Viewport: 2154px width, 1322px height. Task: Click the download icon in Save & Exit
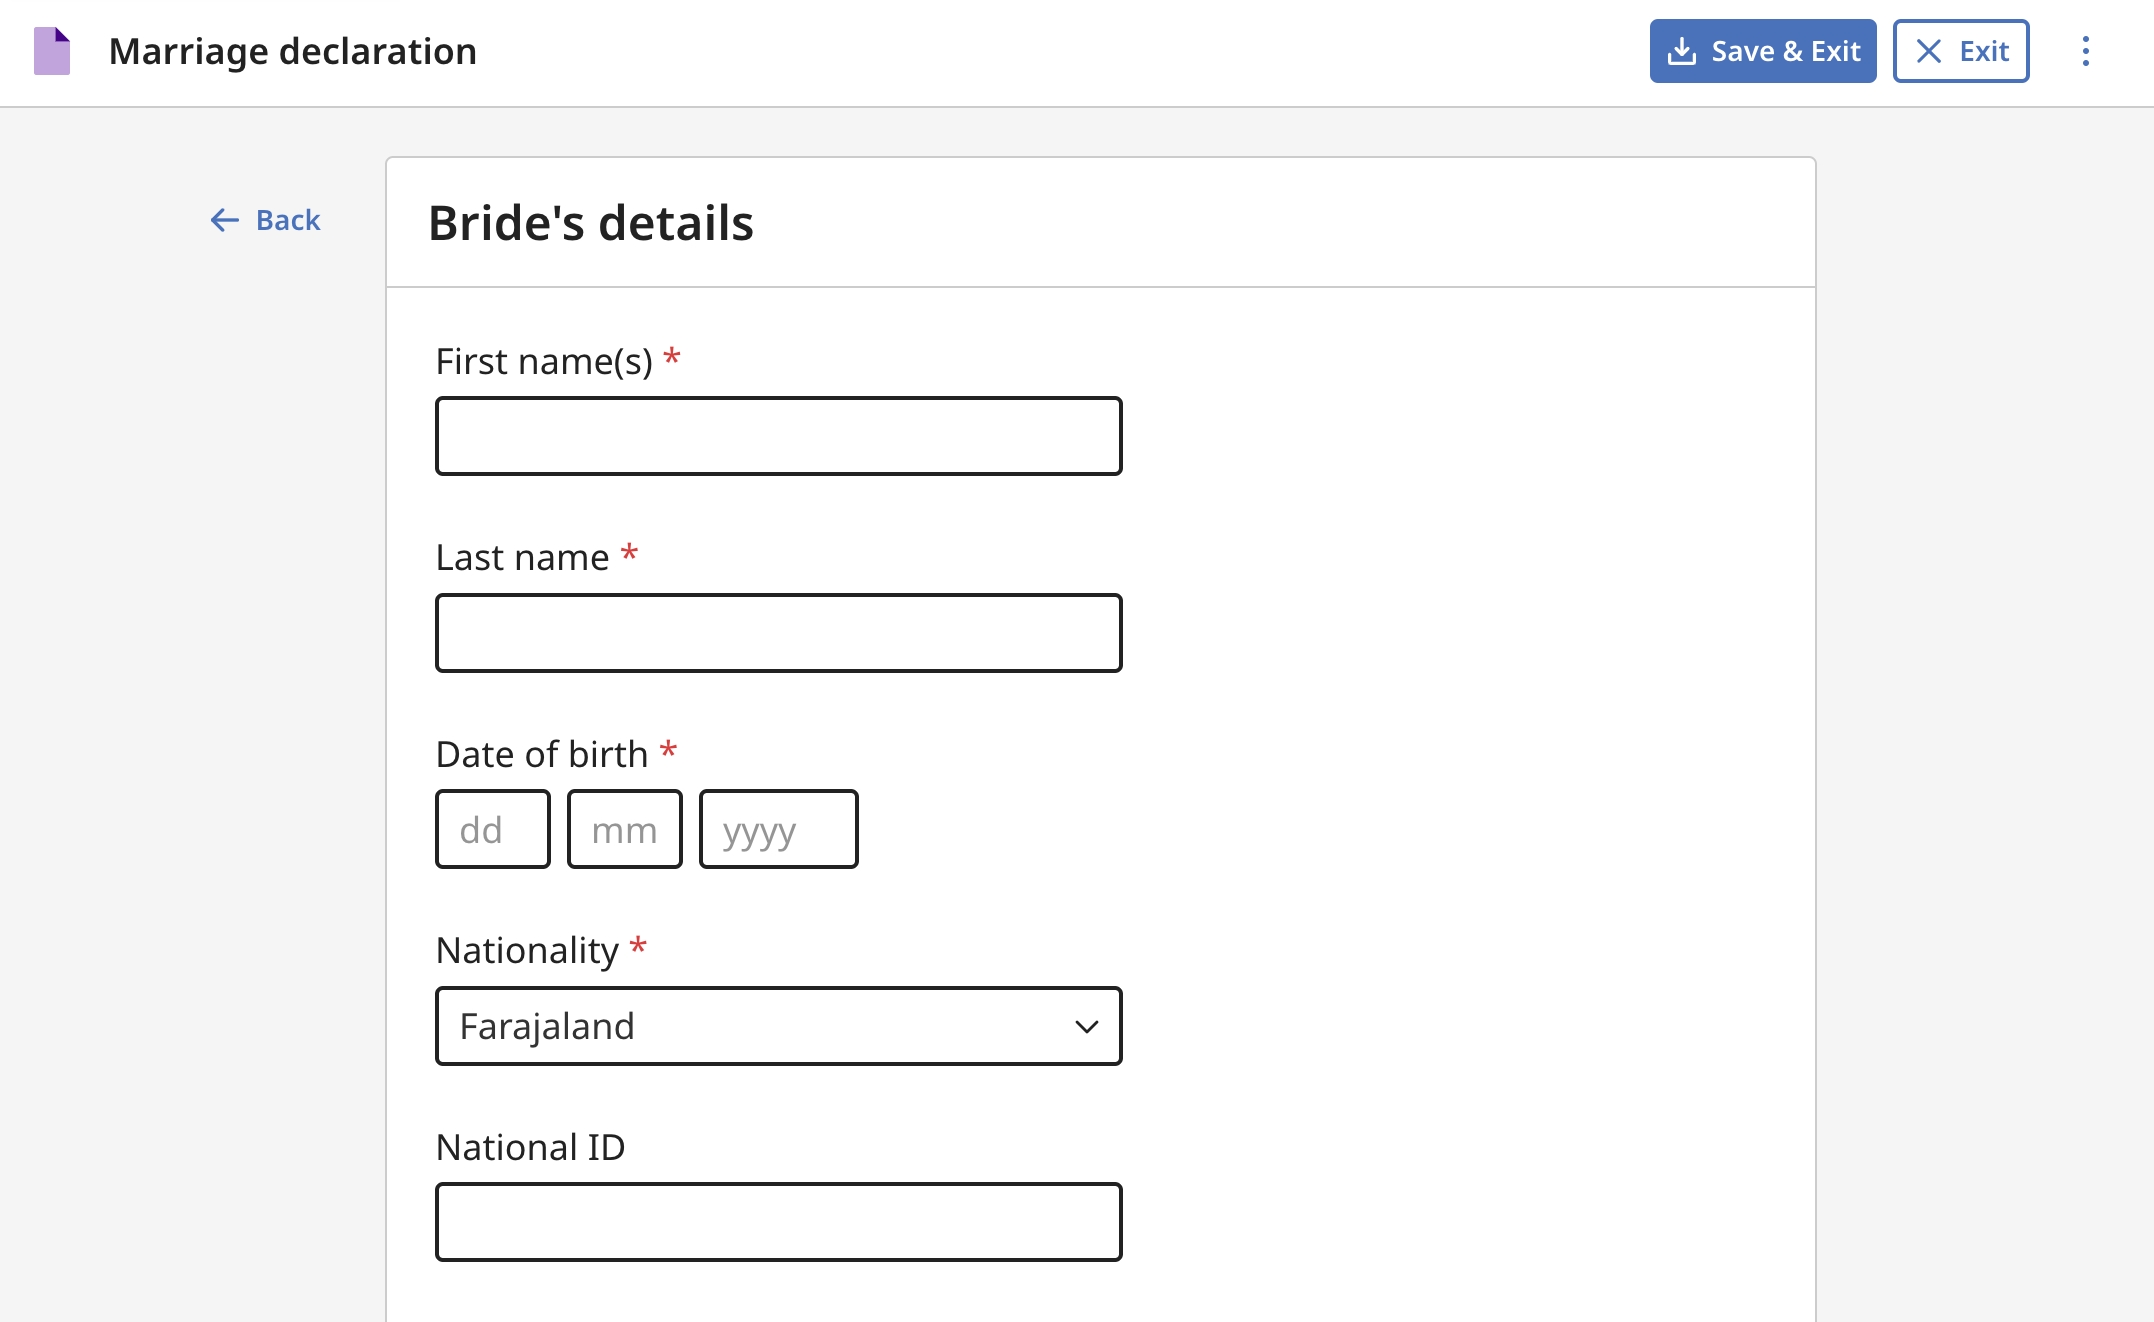[1682, 51]
